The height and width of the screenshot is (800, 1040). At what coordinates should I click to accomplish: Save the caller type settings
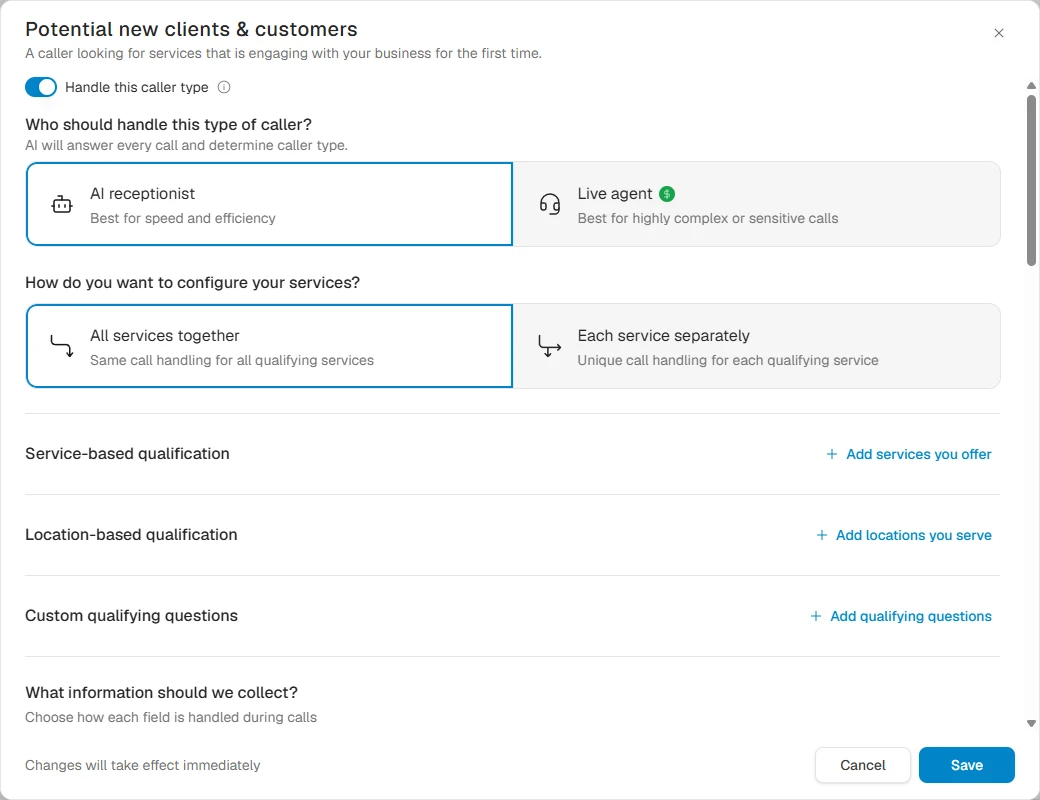coord(966,765)
